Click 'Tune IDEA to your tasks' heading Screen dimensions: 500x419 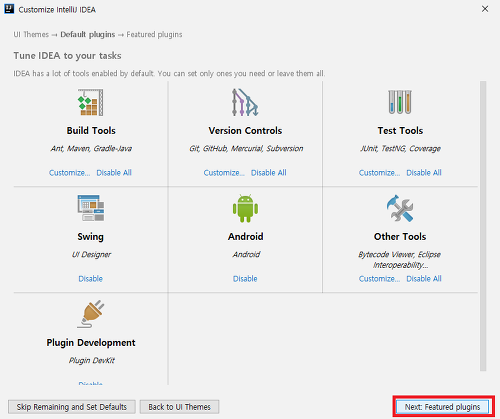67,56
